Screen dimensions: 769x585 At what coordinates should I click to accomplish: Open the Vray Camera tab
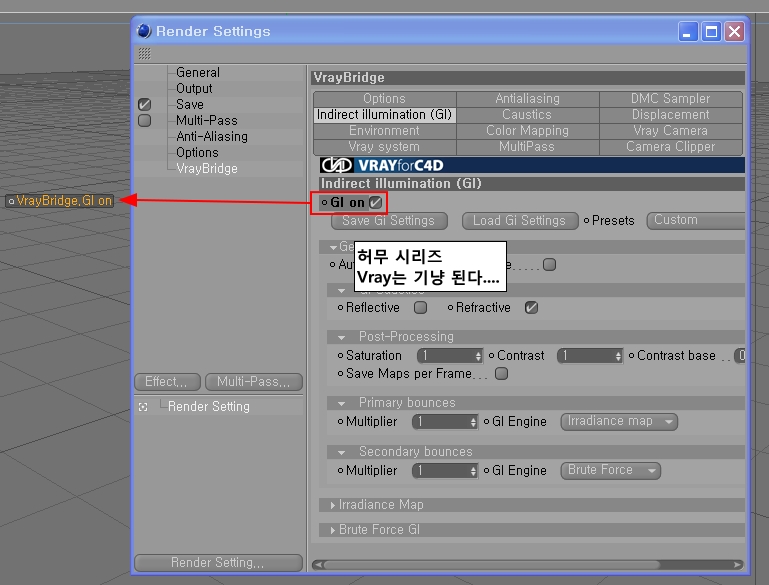tap(670, 131)
